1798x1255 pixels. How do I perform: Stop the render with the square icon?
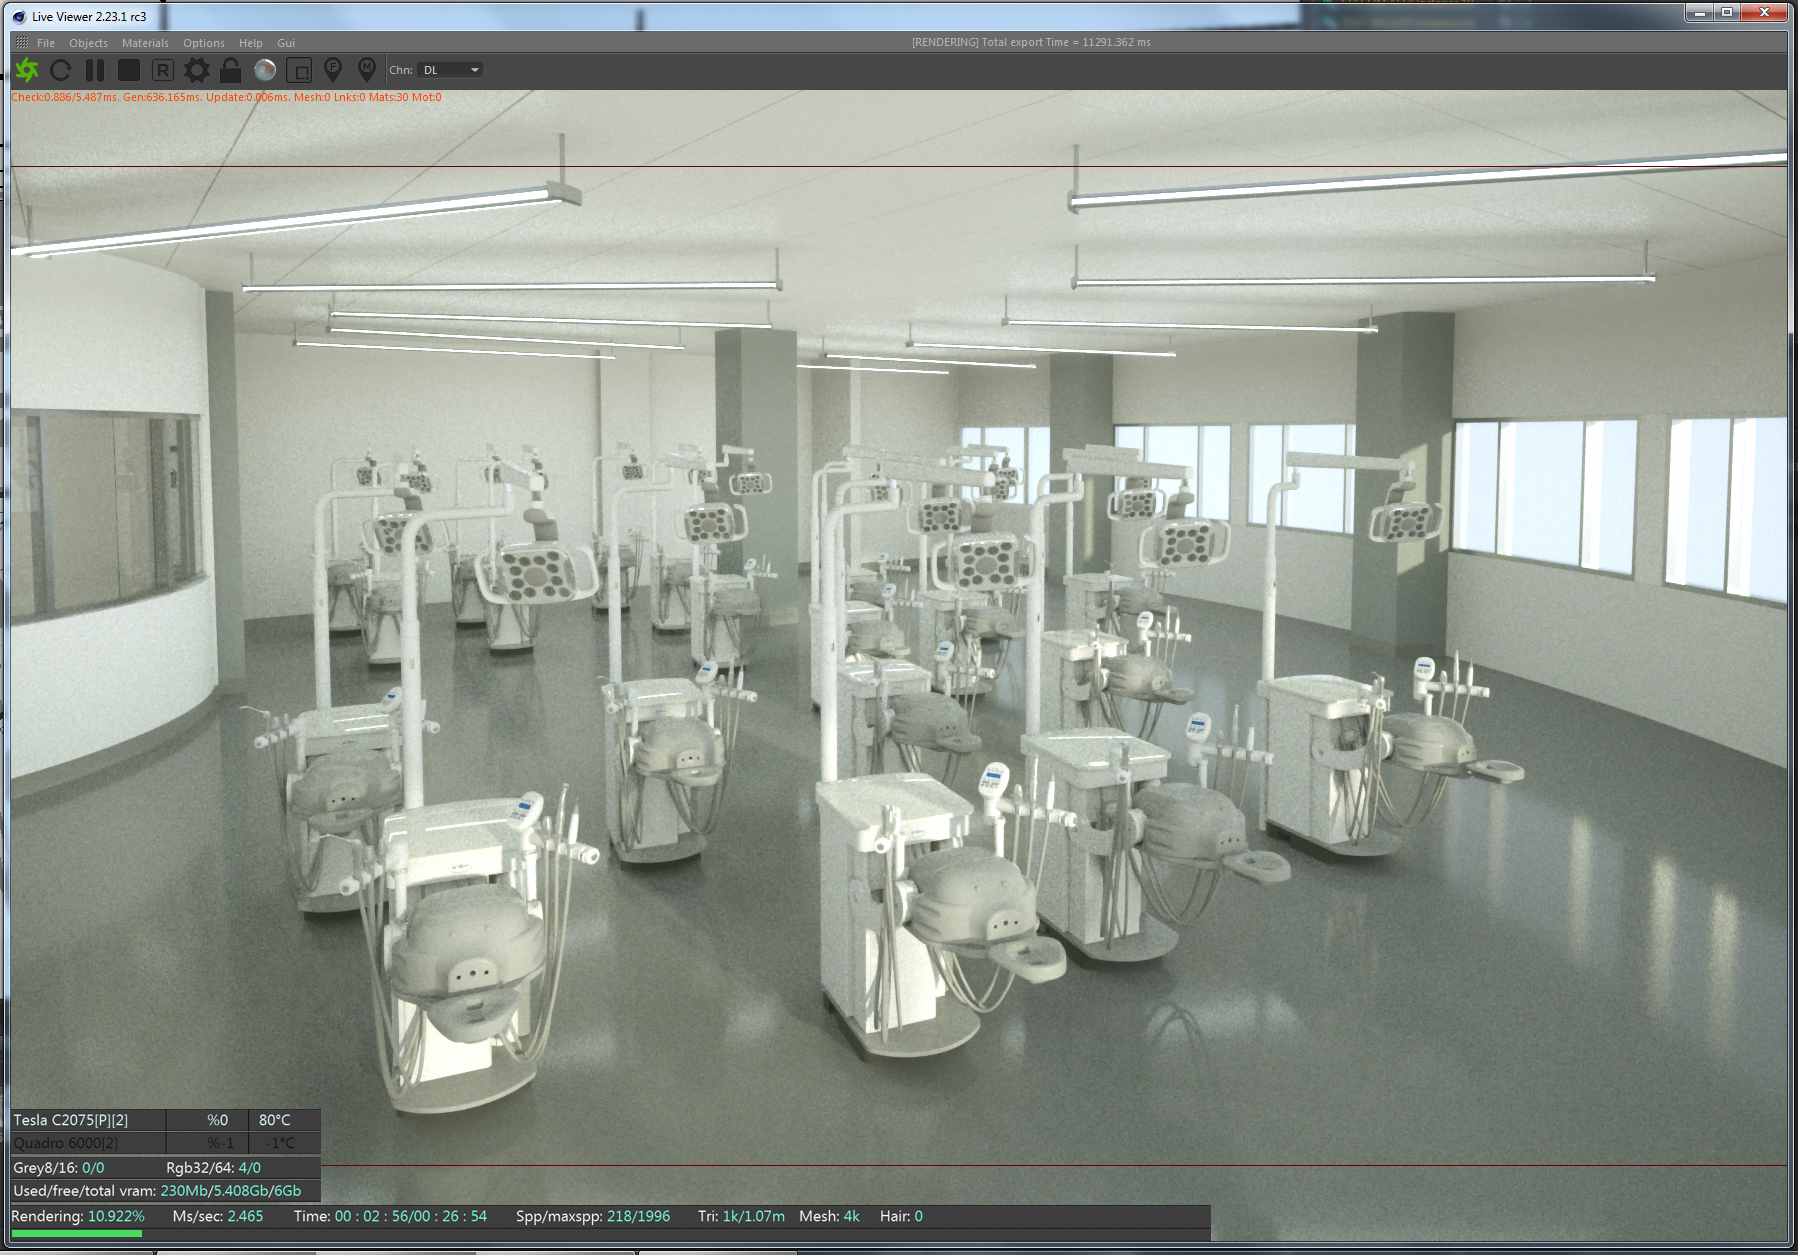click(x=129, y=70)
